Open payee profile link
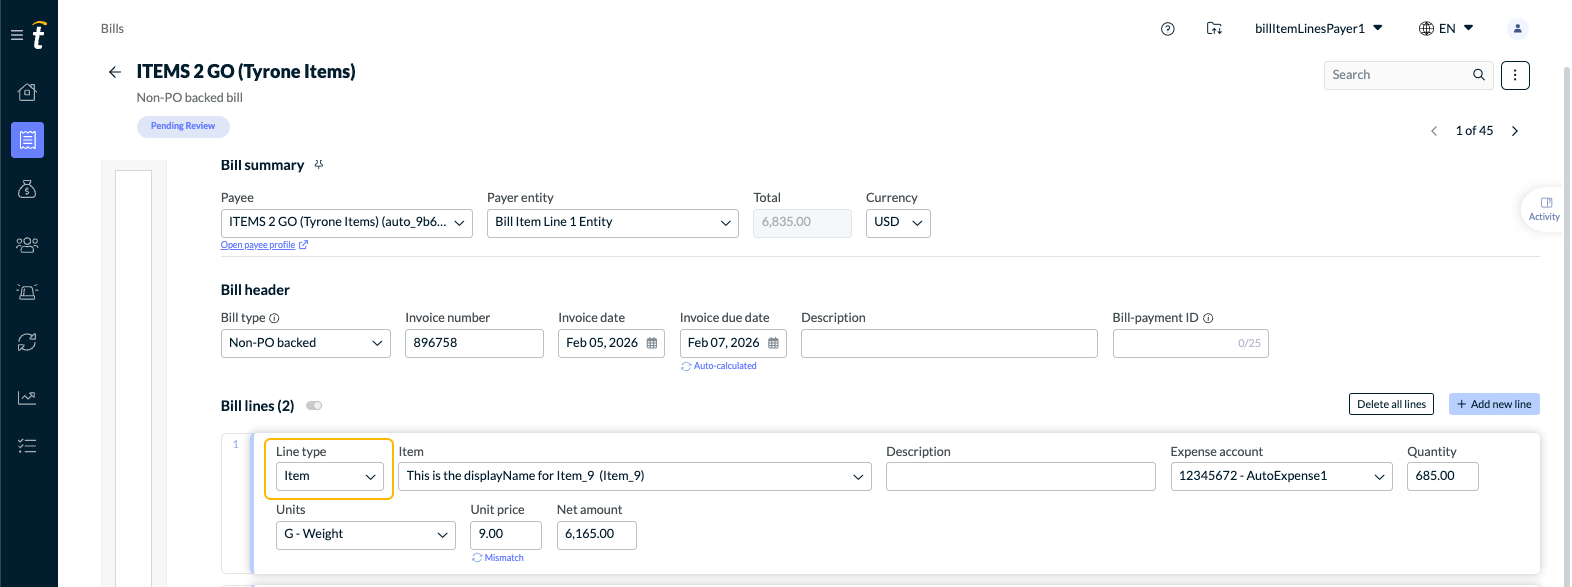Image resolution: width=1572 pixels, height=587 pixels. [258, 245]
